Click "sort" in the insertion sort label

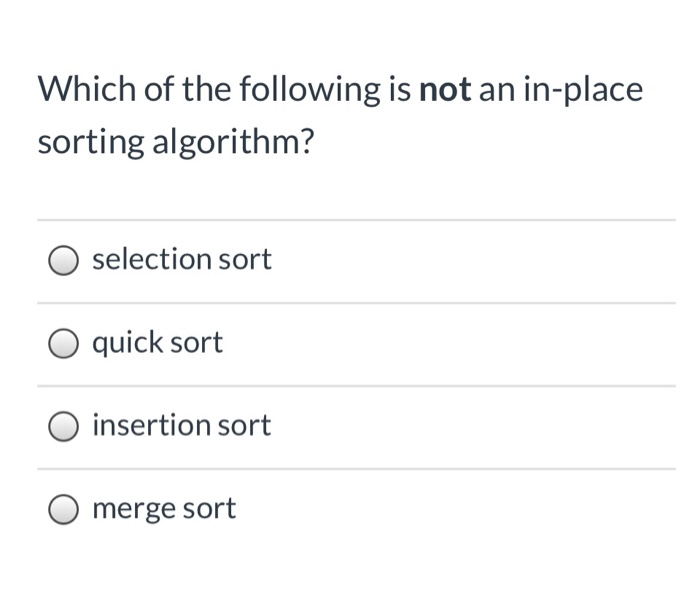tap(245, 426)
